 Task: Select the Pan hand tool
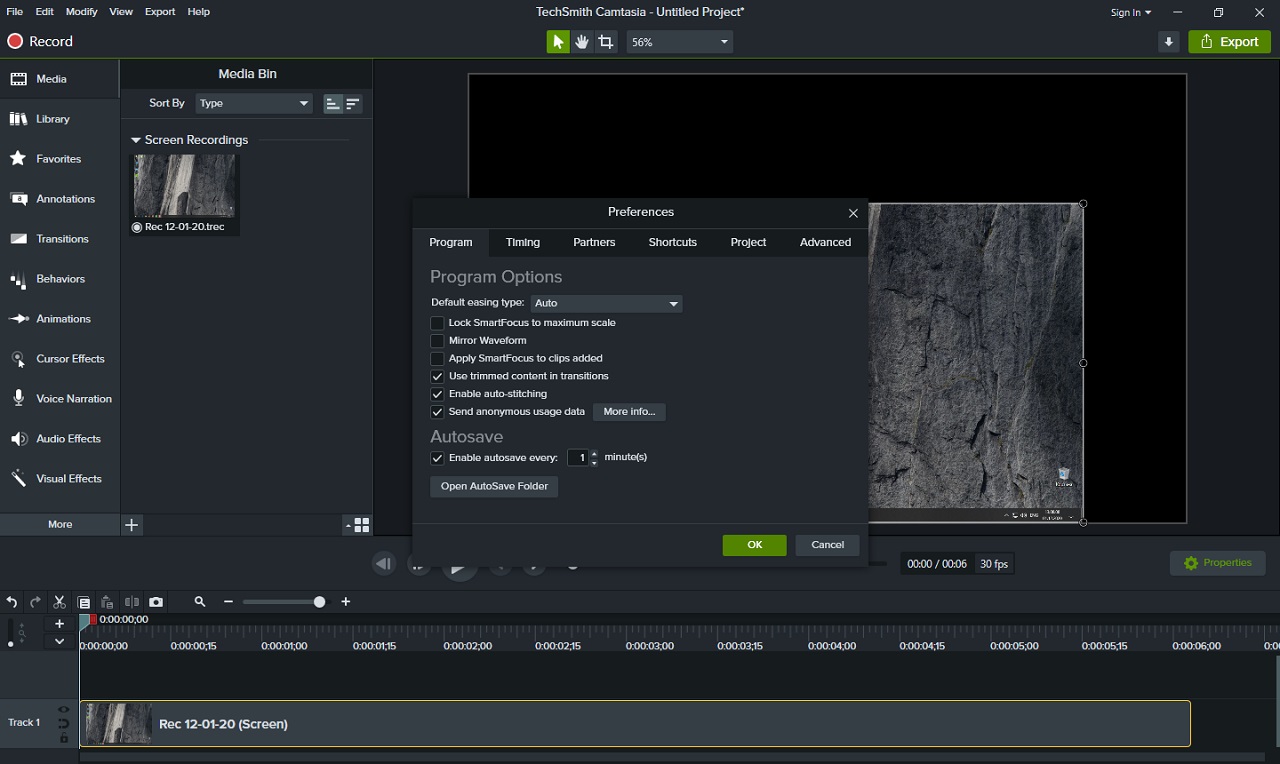[582, 42]
